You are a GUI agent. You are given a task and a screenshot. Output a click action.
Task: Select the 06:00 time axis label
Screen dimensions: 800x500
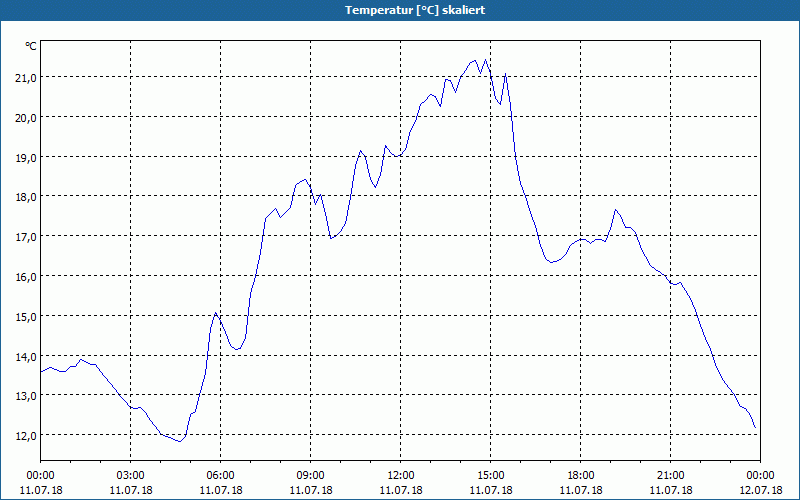pyautogui.click(x=220, y=476)
